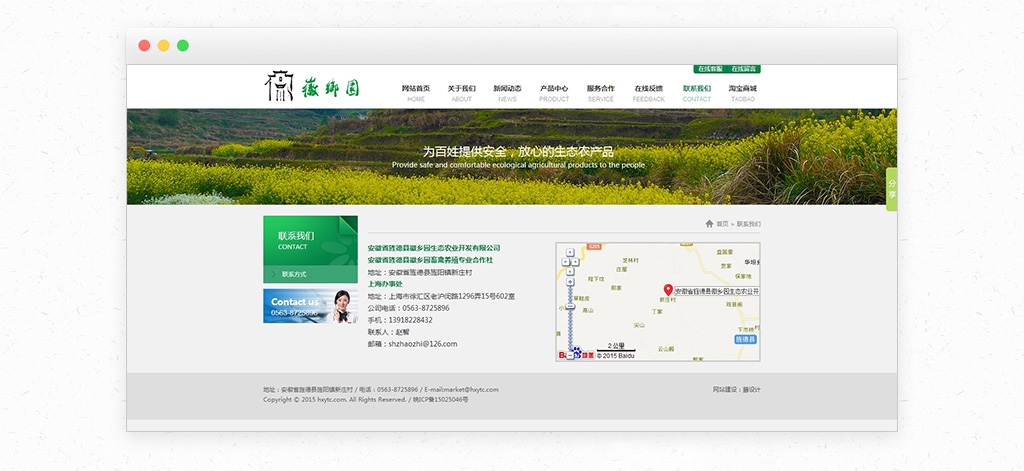Click the 在线客服 button at top

[710, 69]
